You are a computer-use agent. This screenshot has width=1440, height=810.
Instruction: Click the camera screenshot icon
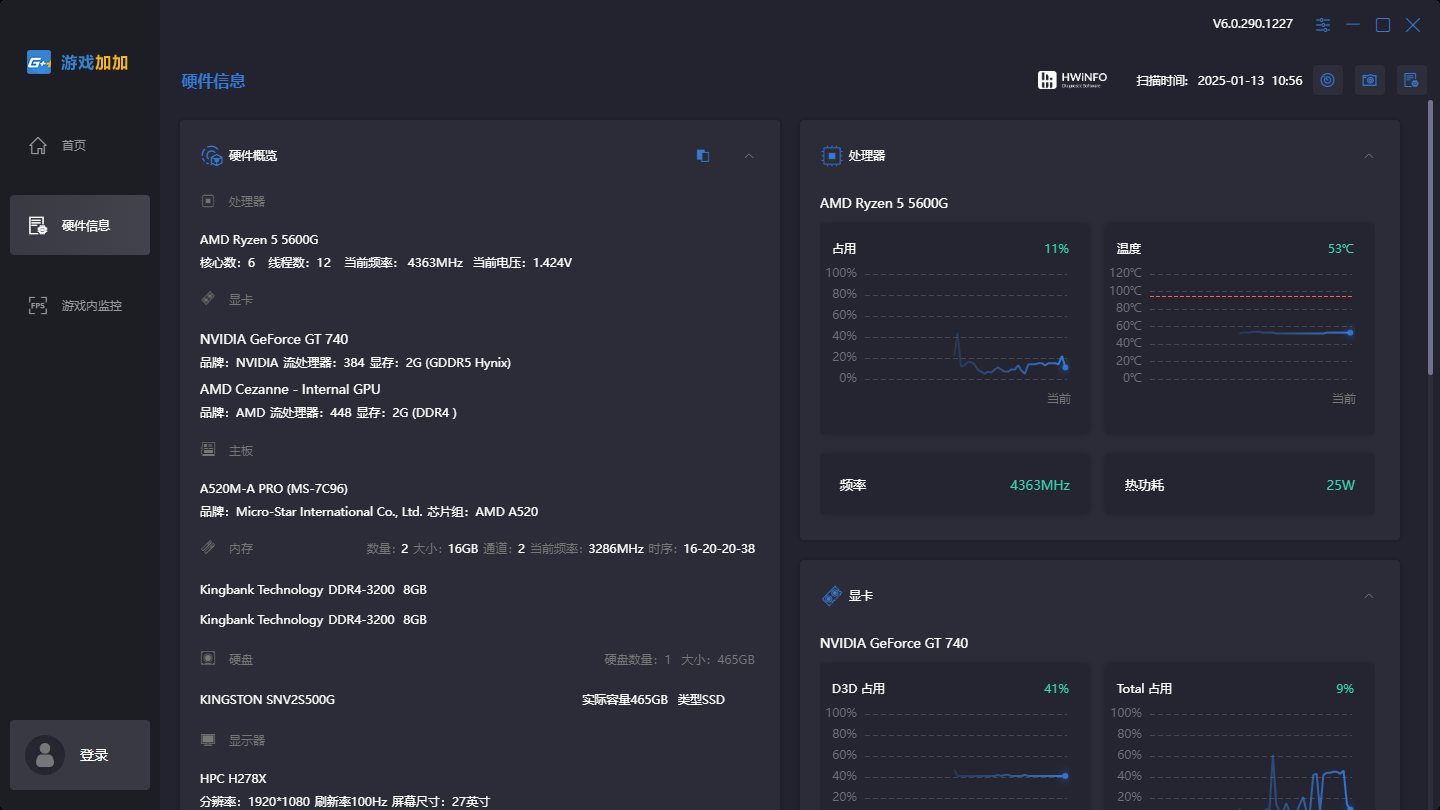(1370, 80)
